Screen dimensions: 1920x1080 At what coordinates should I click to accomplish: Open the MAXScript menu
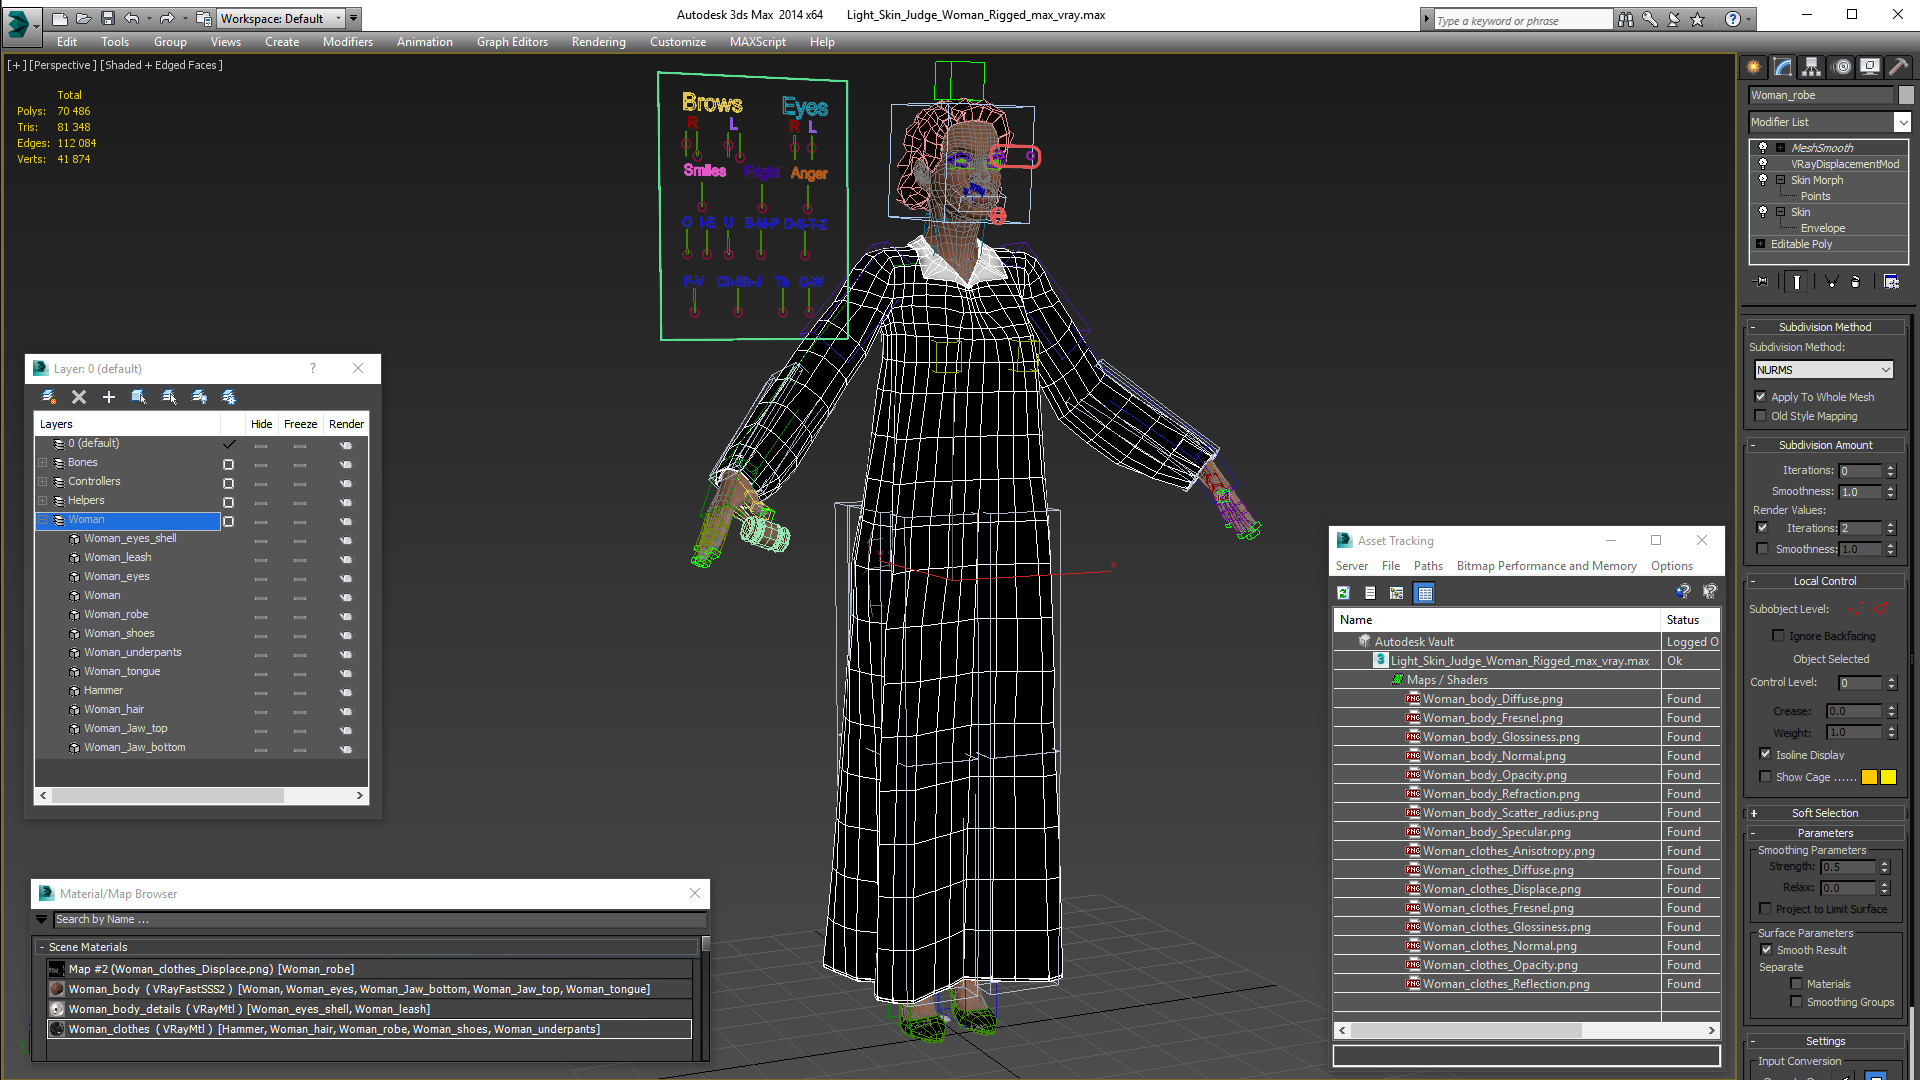click(757, 42)
